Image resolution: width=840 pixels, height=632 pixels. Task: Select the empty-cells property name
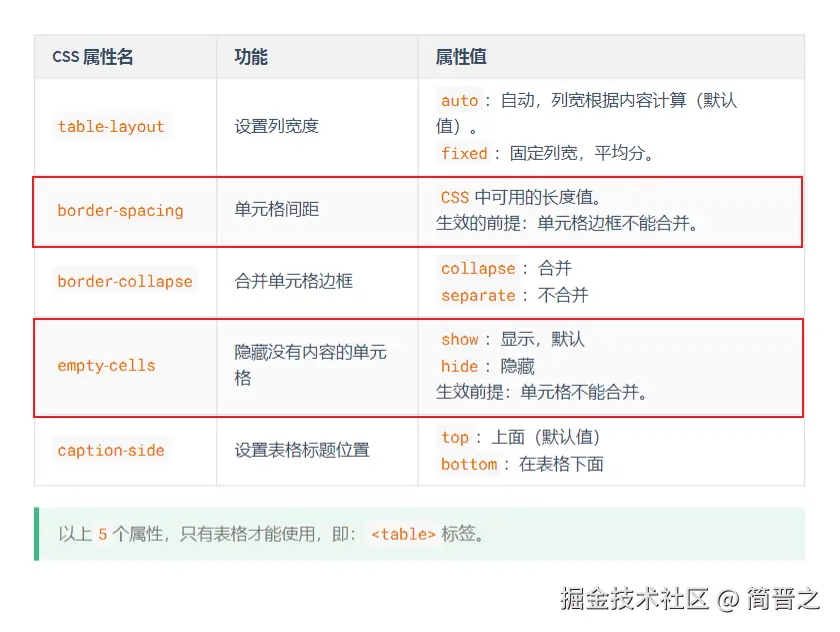[105, 366]
